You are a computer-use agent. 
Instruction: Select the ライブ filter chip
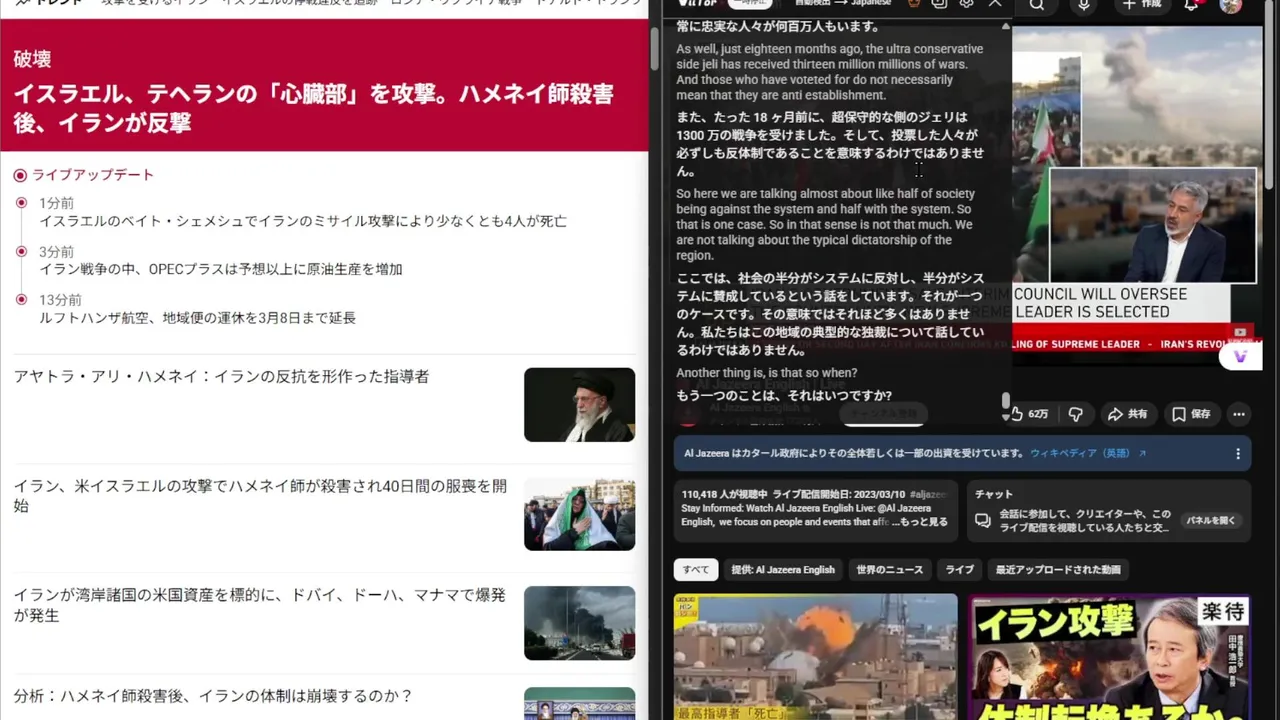[959, 569]
